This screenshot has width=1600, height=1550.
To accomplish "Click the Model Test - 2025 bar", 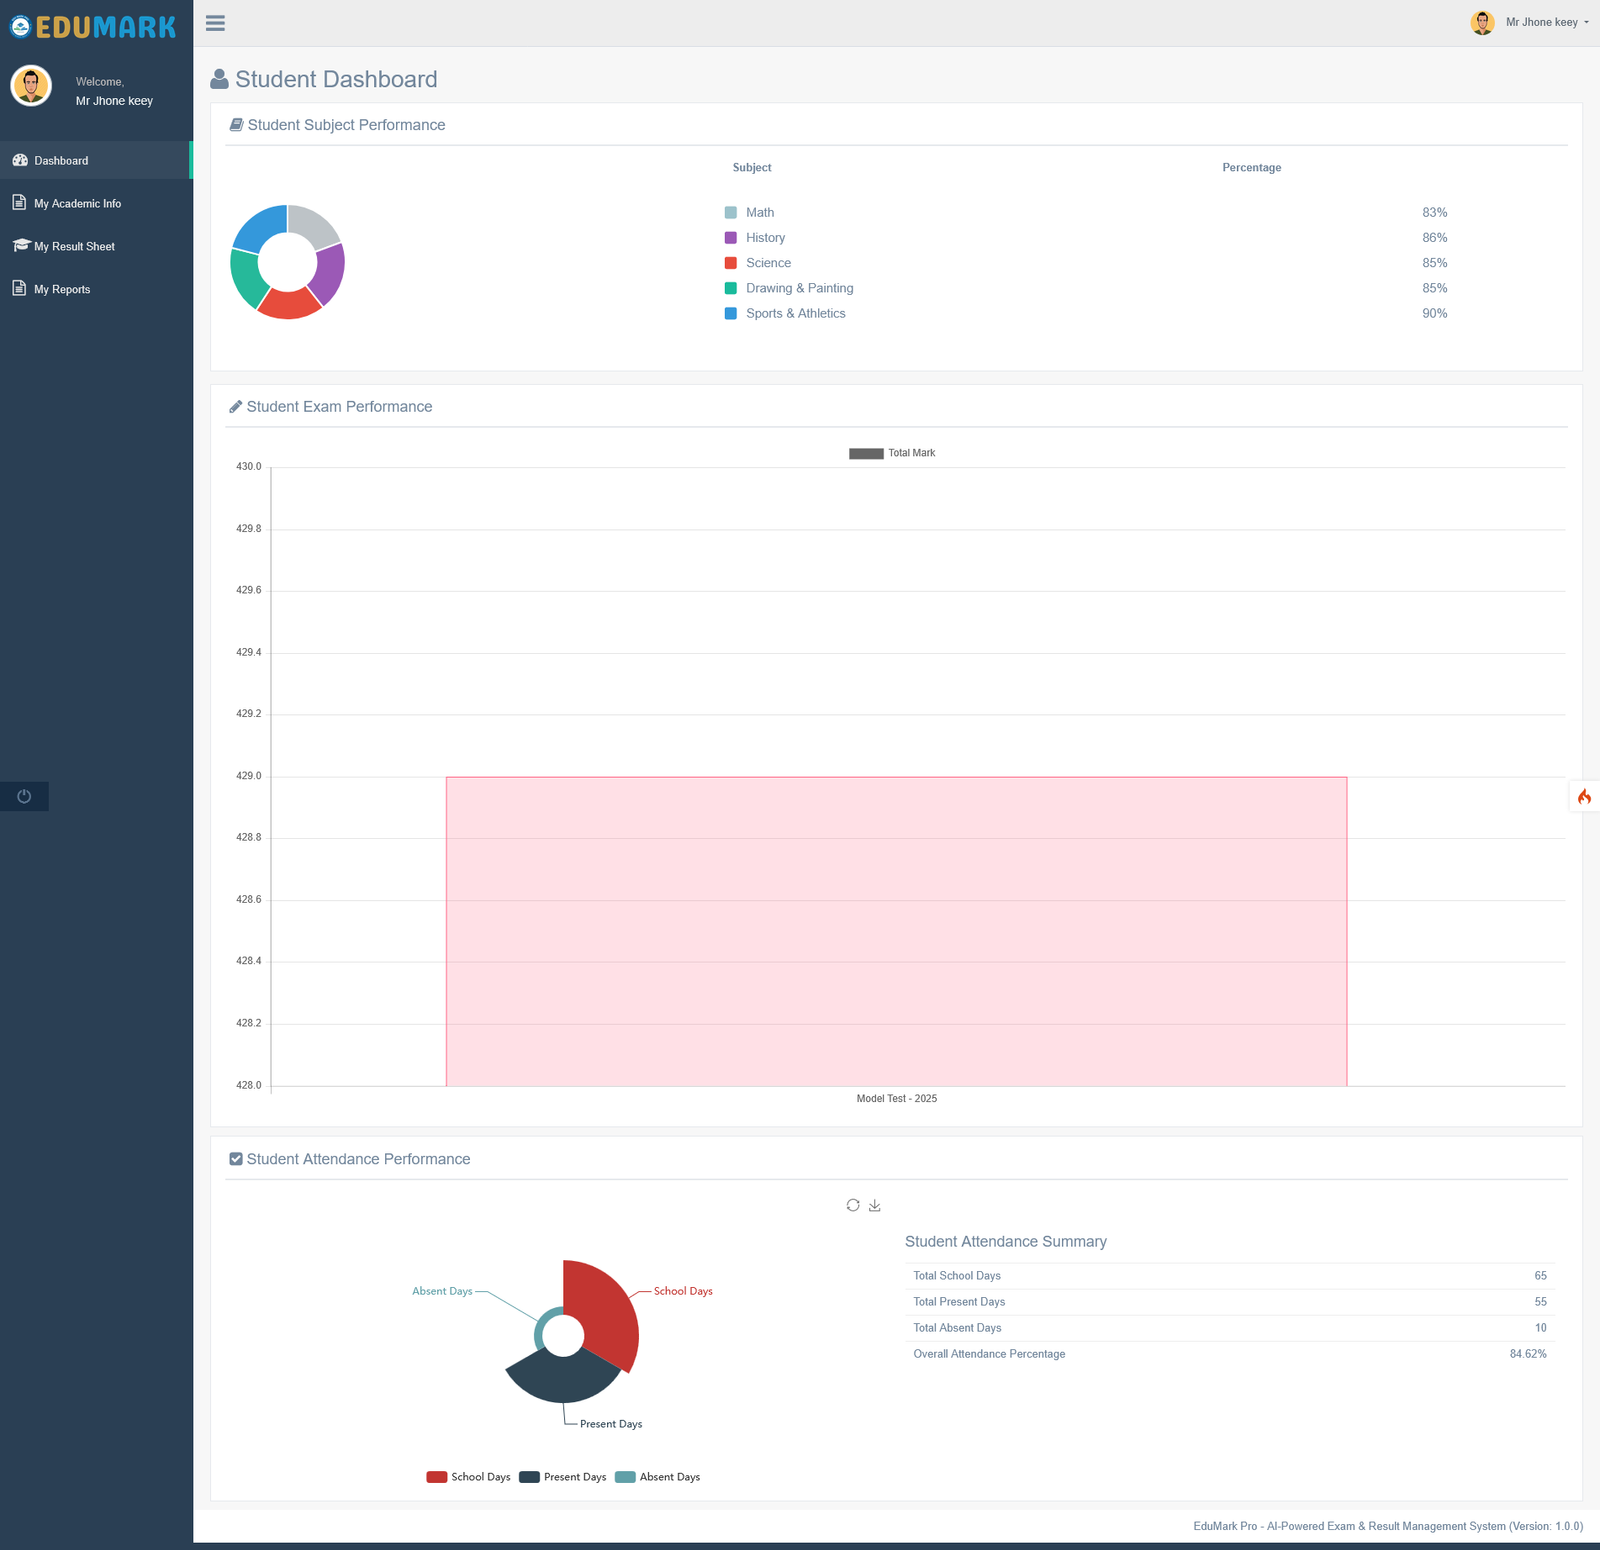I will (896, 931).
